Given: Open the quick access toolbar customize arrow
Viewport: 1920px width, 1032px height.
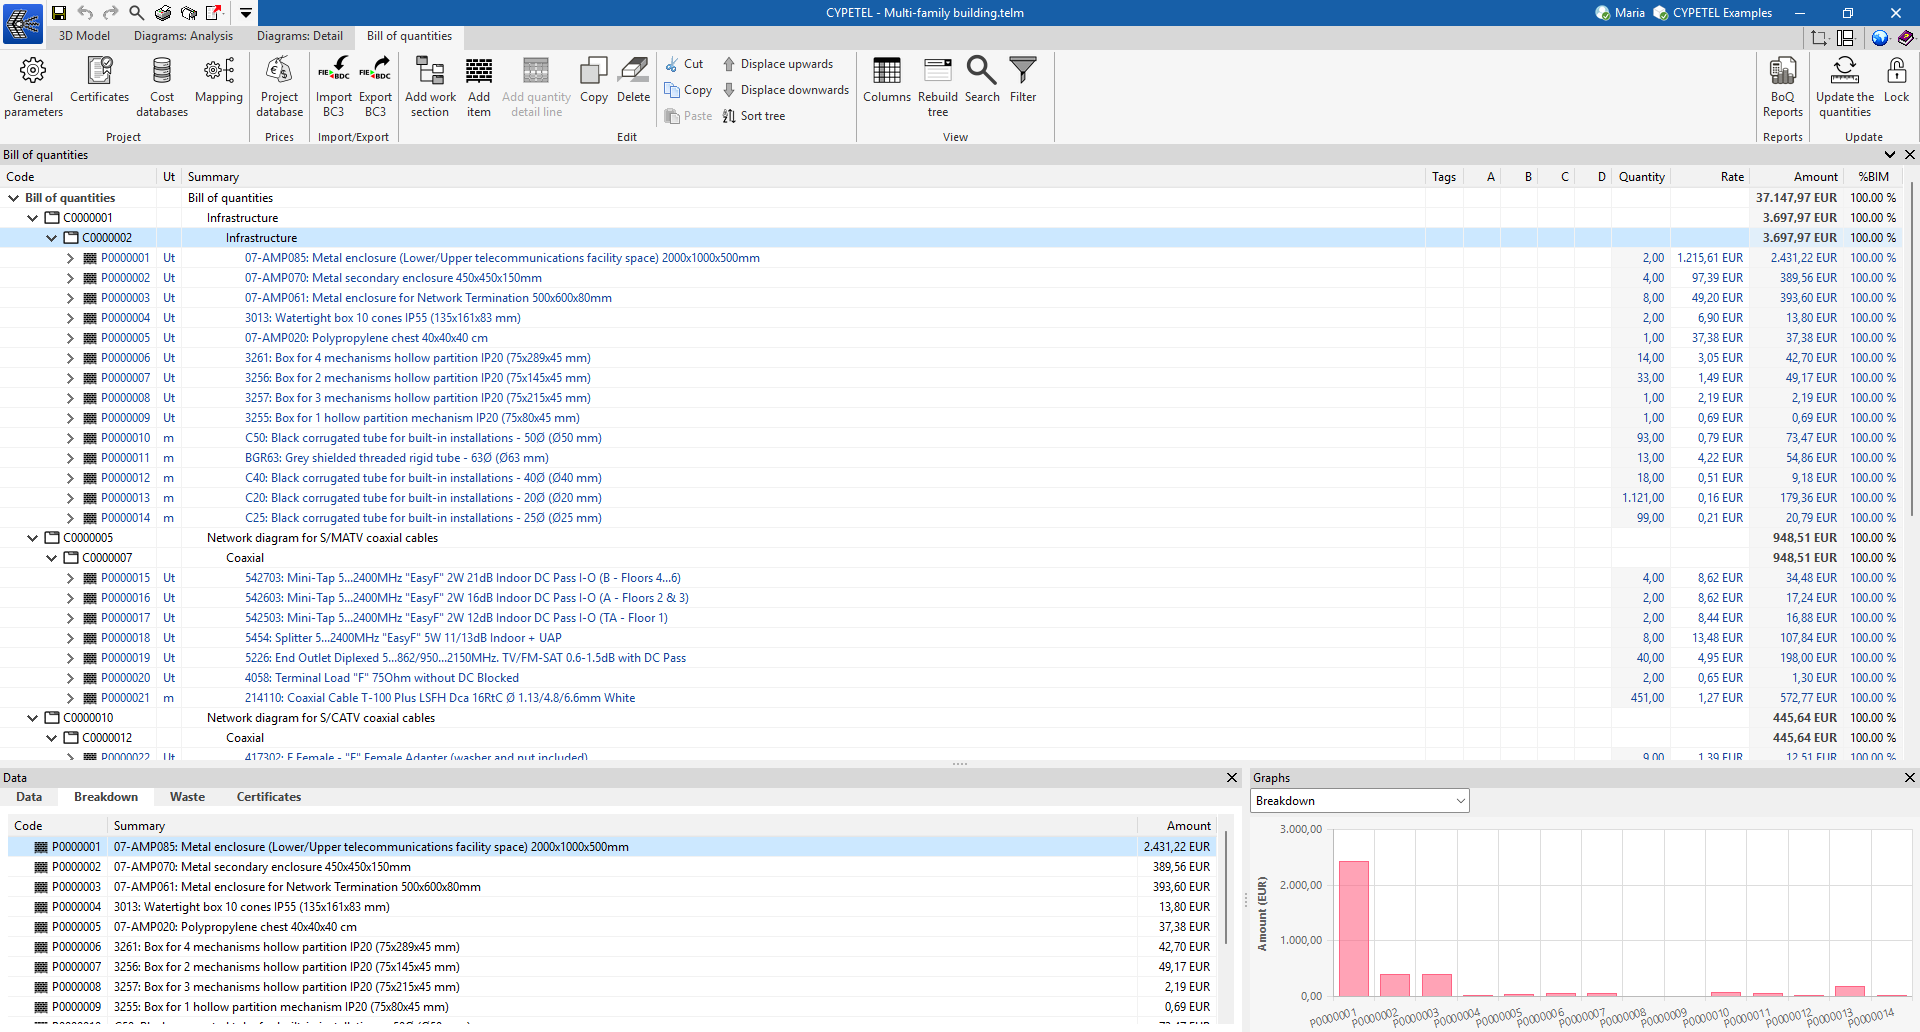Looking at the screenshot, I should pos(245,13).
